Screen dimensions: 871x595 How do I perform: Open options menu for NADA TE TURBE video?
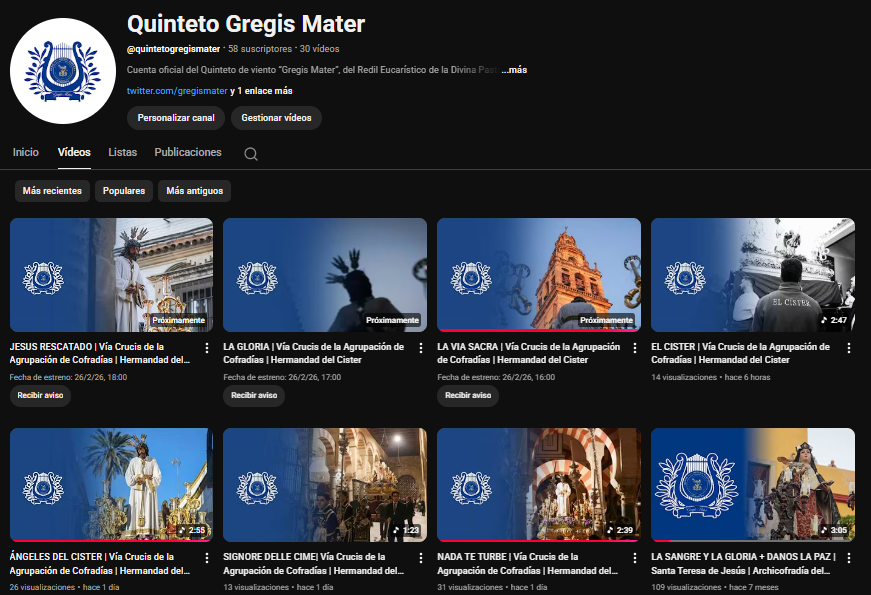pyautogui.click(x=635, y=556)
